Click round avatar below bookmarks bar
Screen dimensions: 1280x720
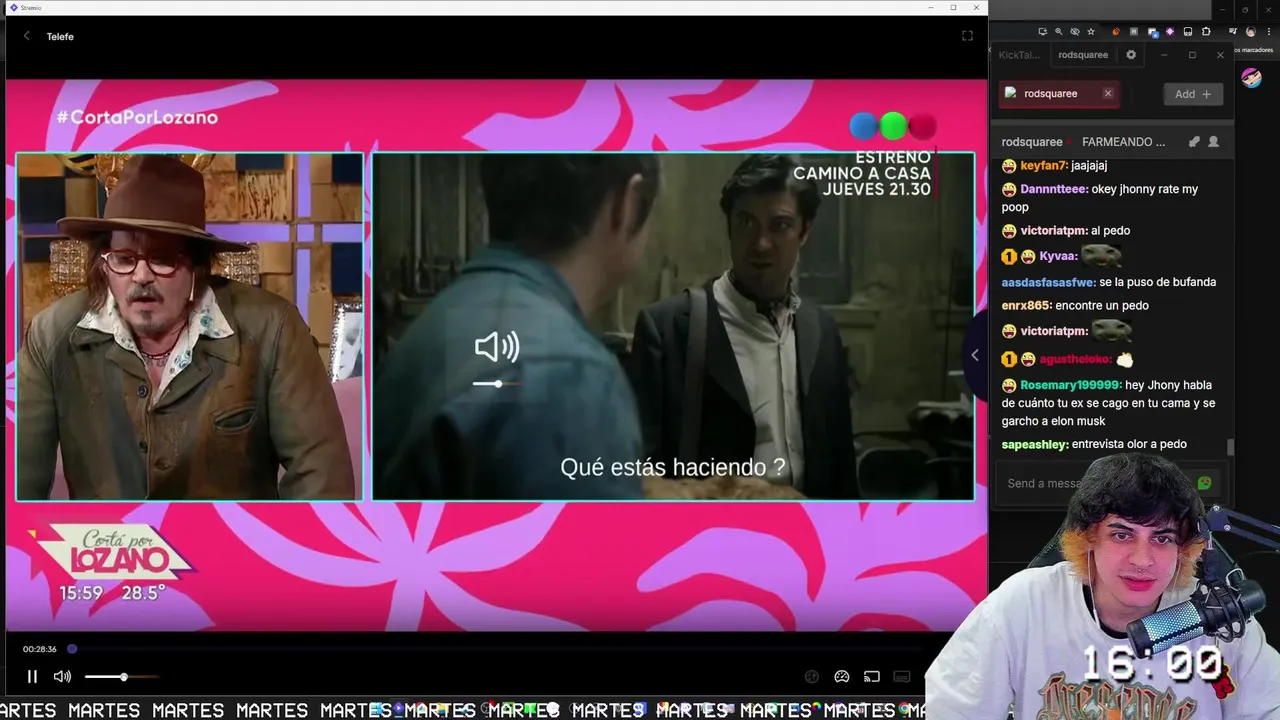tap(1251, 78)
